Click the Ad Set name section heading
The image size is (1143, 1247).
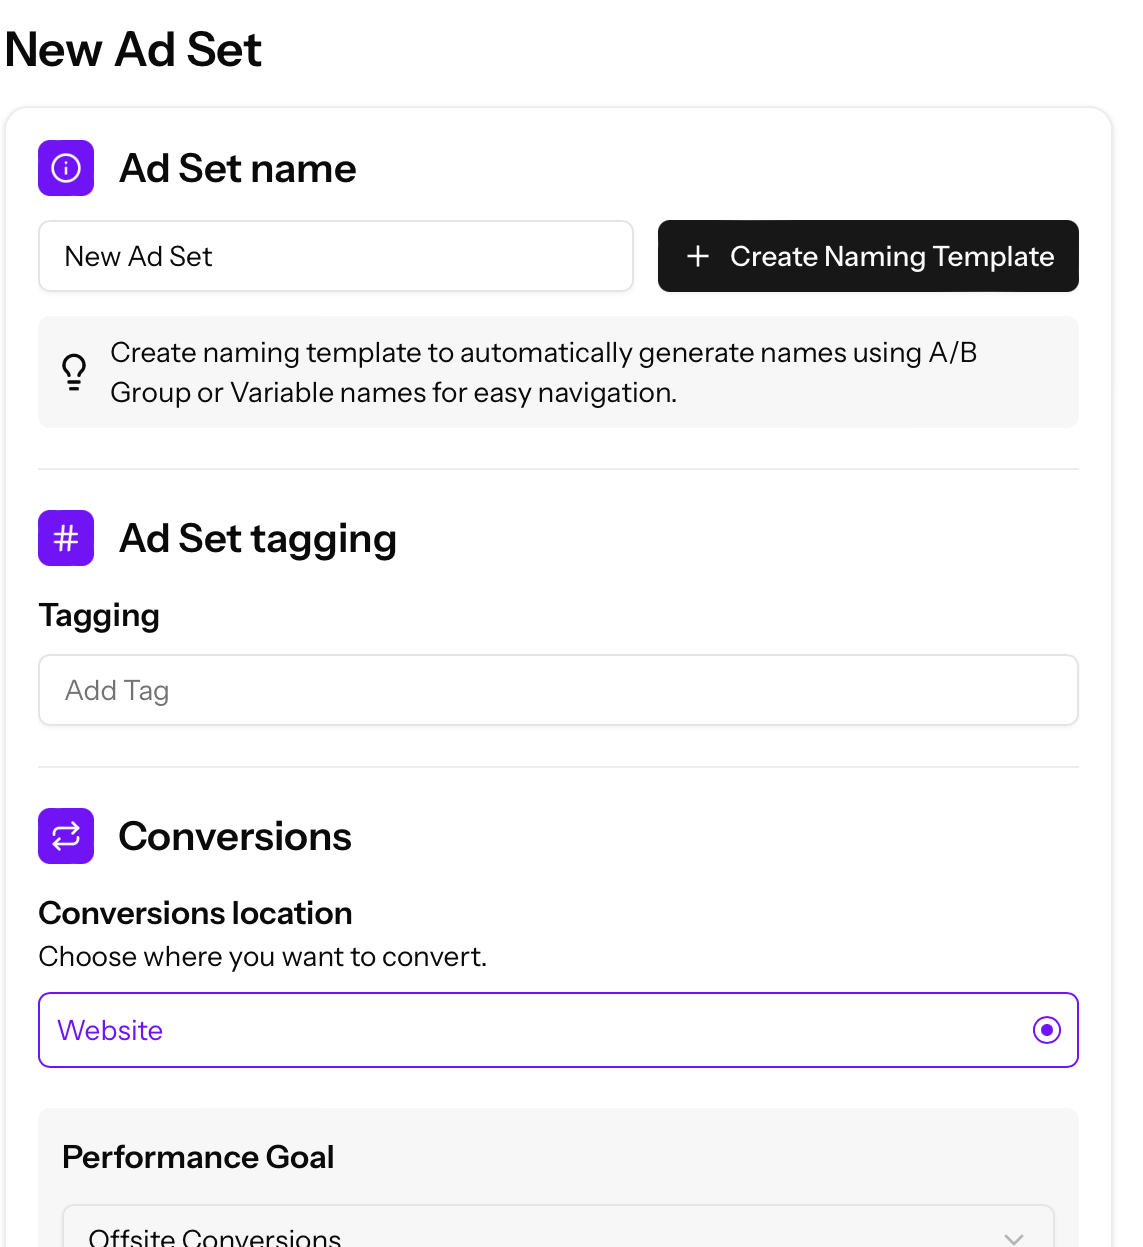click(238, 168)
